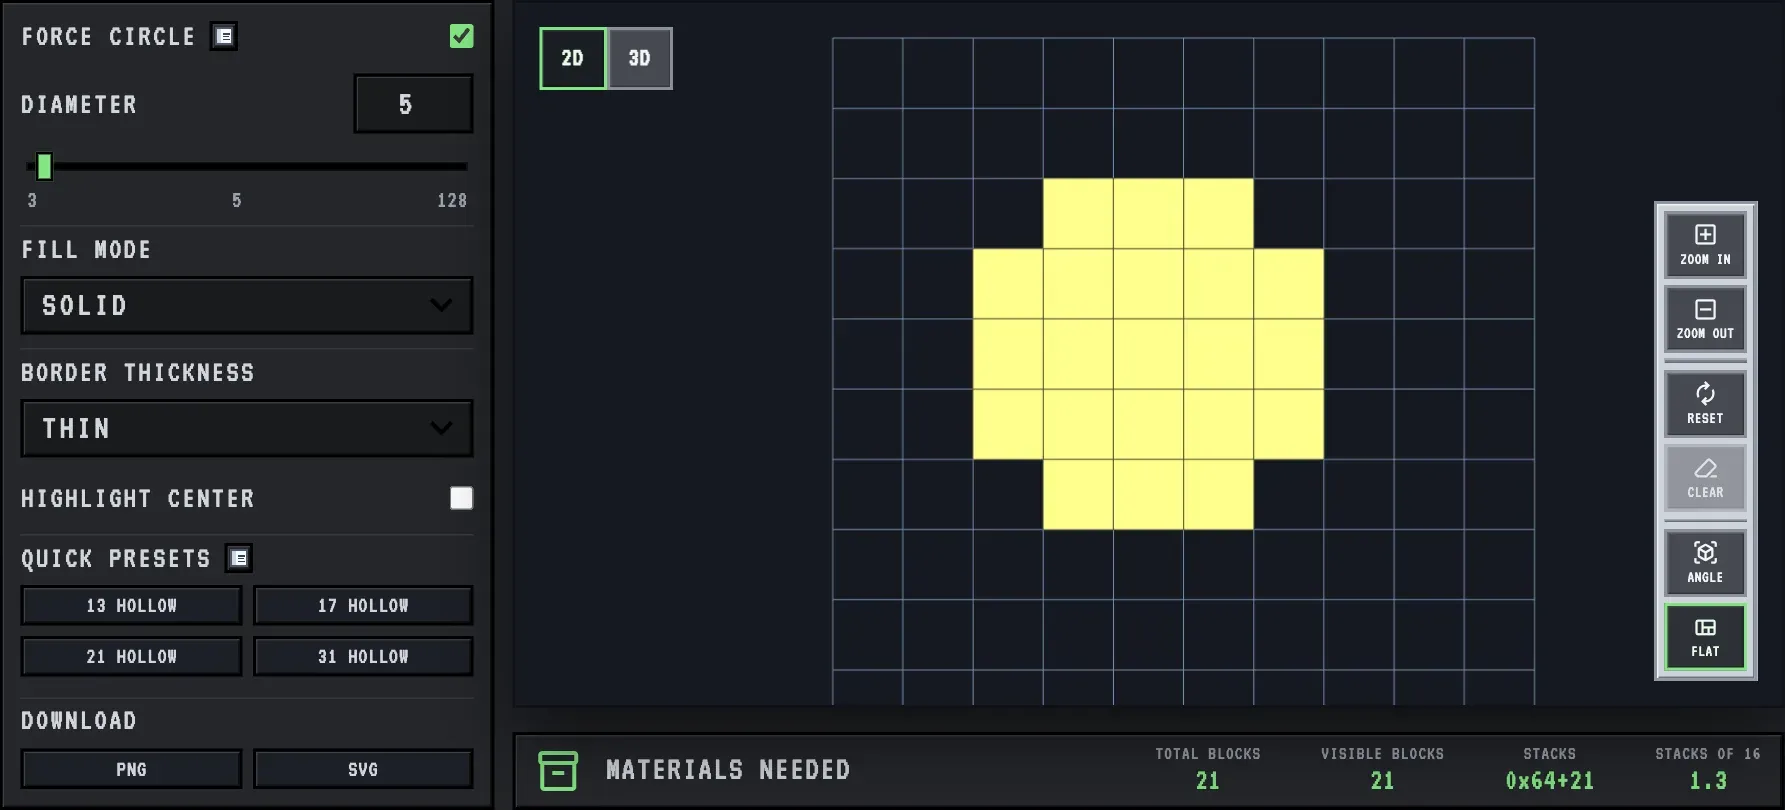Click the Total Blocks value 21
The width and height of the screenshot is (1785, 810).
[1208, 781]
